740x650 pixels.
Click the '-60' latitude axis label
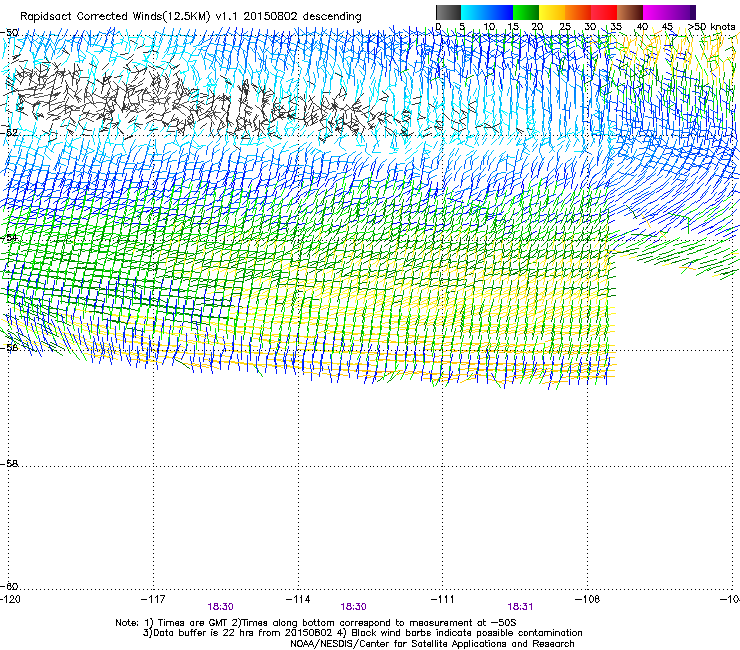[x=9, y=586]
